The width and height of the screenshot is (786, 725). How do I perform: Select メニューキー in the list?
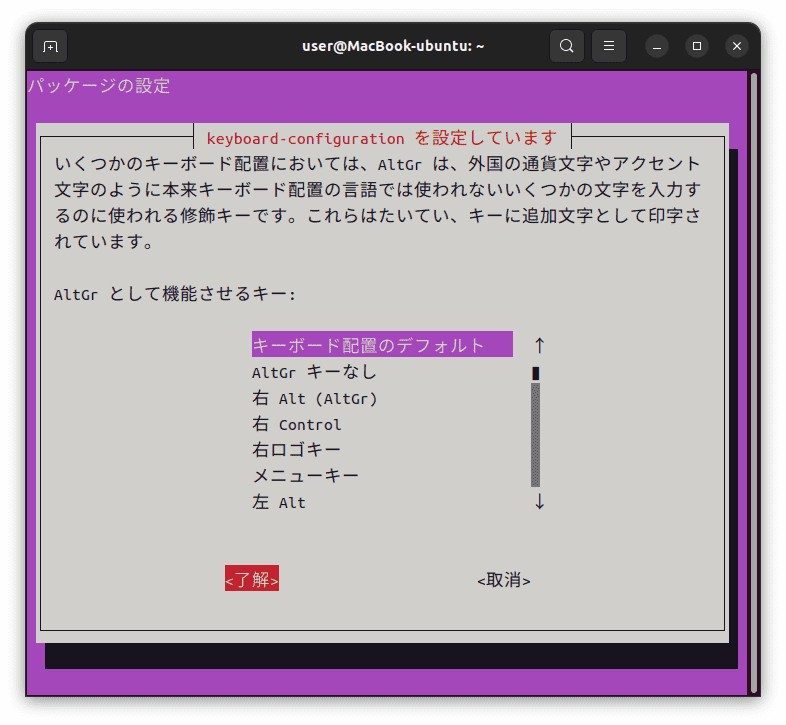tap(305, 475)
